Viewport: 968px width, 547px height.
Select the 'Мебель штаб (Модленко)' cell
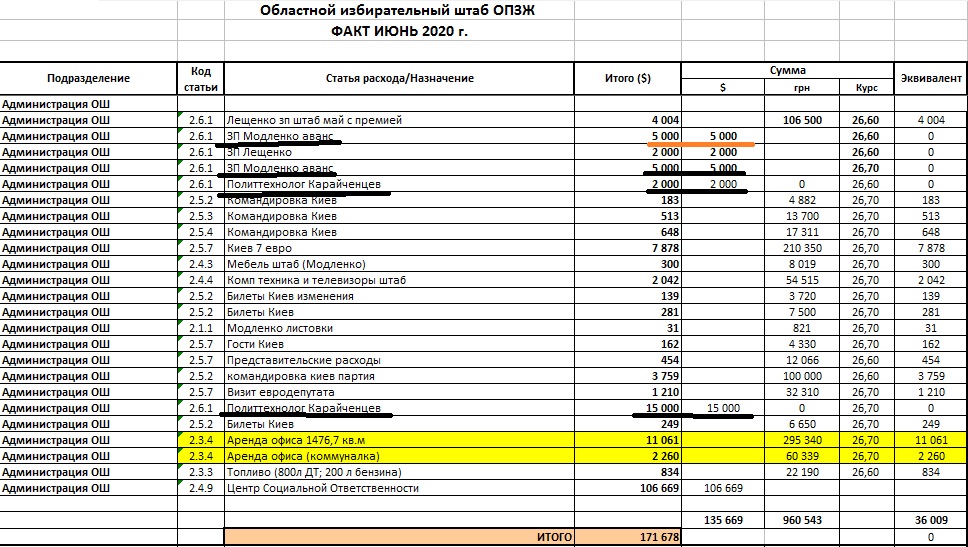tap(399, 264)
